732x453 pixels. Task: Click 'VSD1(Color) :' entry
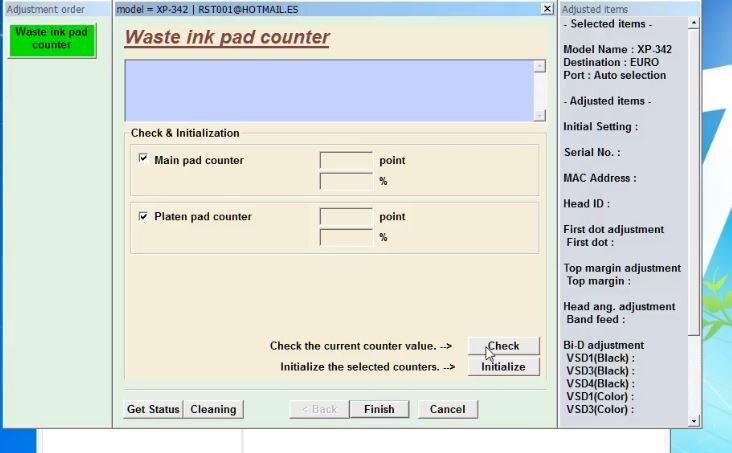tap(600, 396)
